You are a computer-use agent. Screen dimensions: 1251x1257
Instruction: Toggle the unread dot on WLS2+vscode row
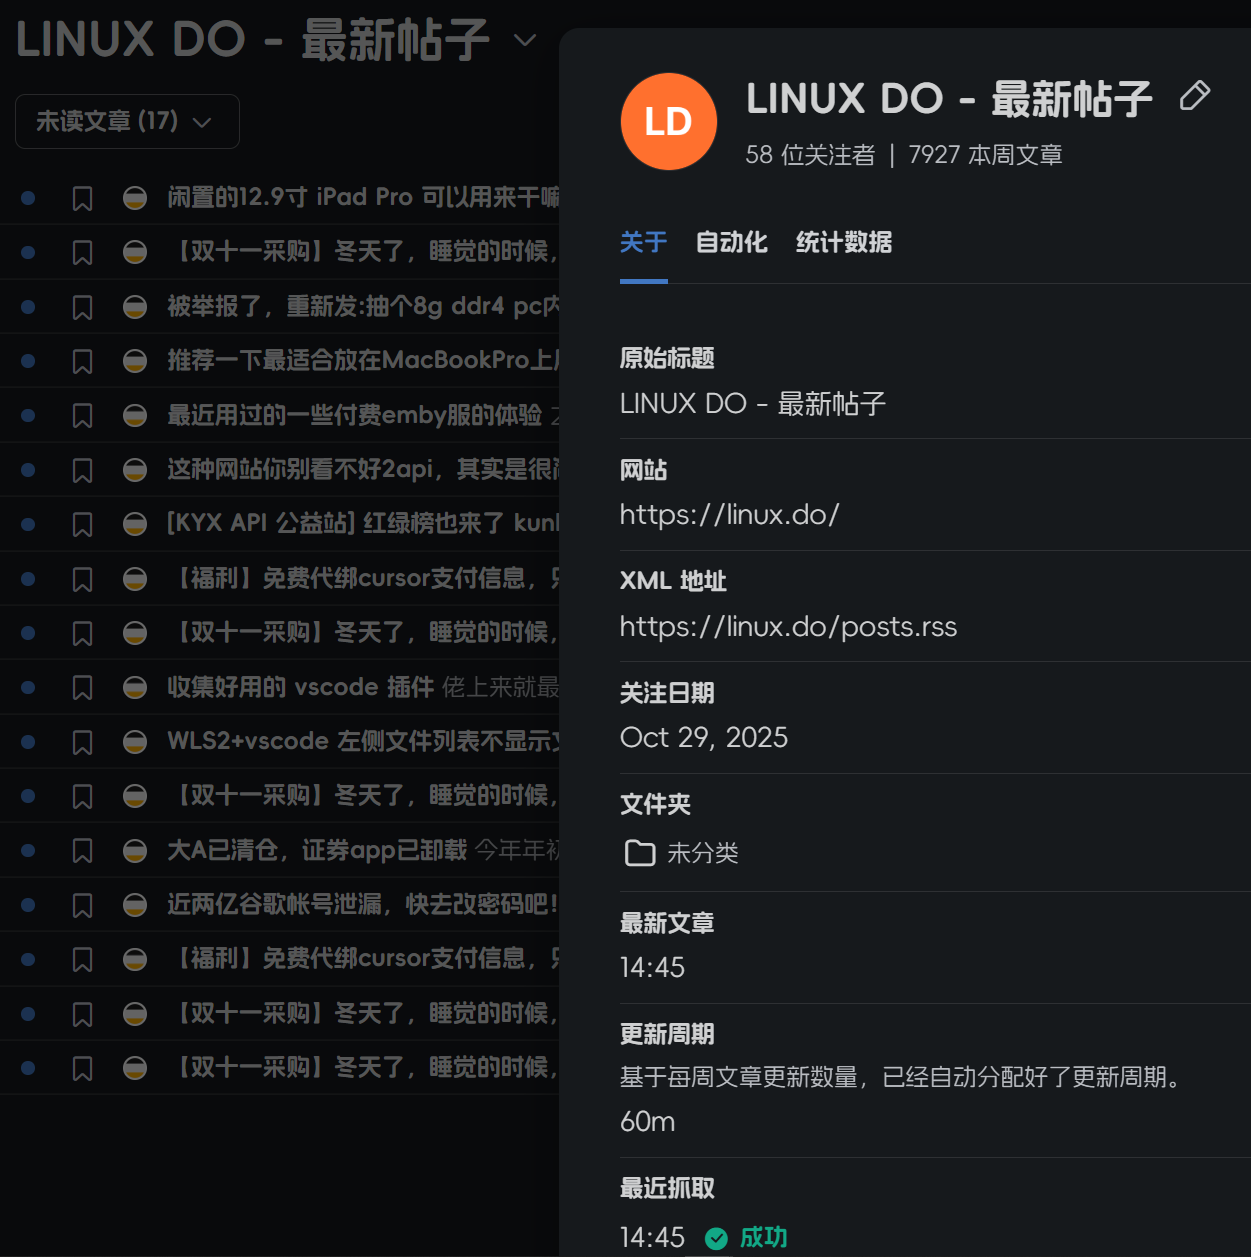[x=28, y=742]
